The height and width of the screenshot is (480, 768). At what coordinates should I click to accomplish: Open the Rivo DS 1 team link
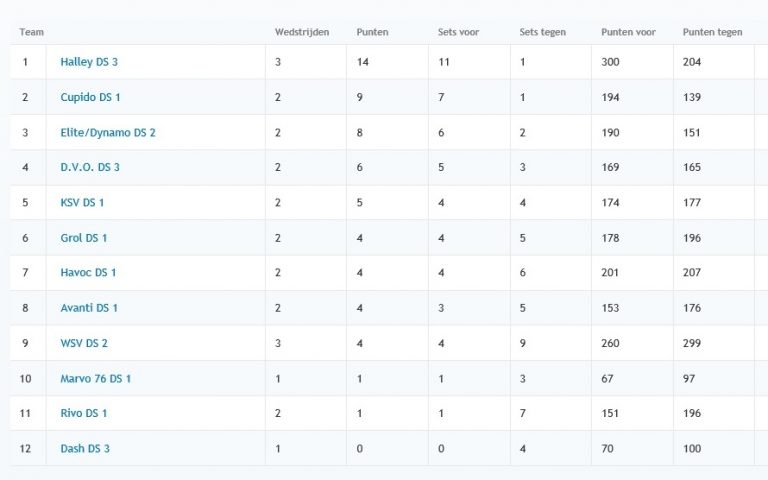(x=83, y=413)
